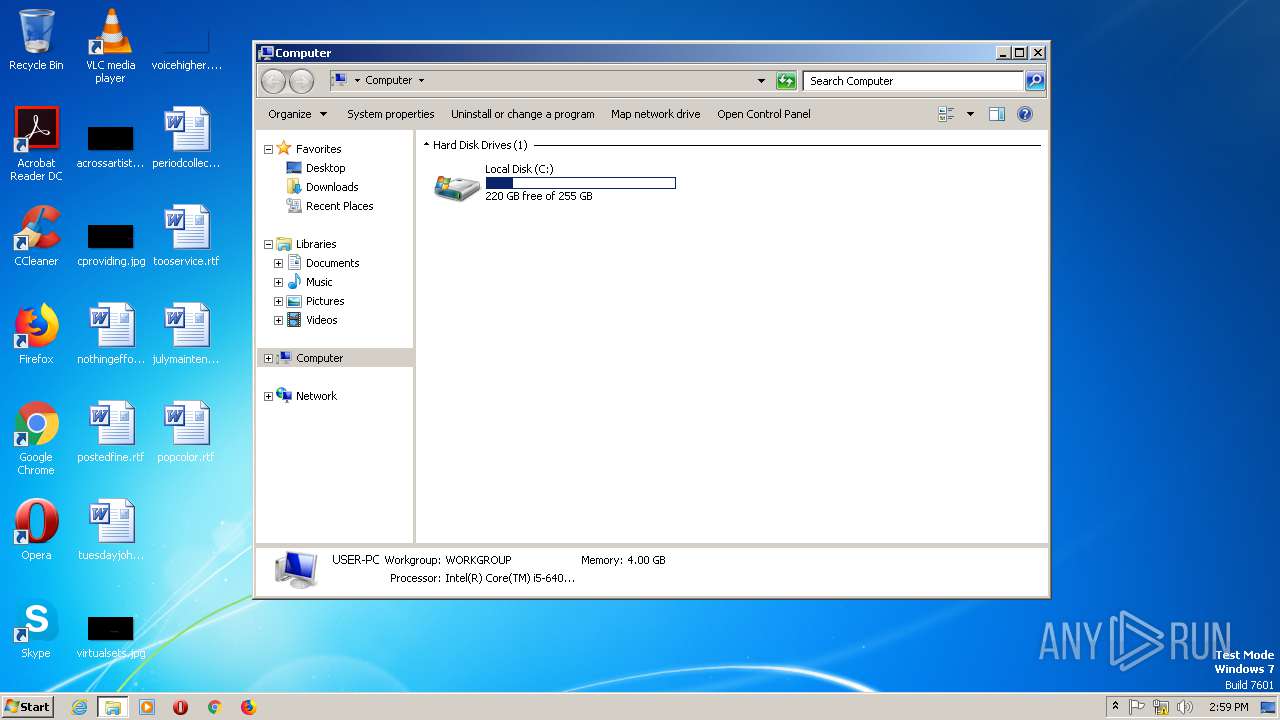Click the Action Center flag icon
Image resolution: width=1280 pixels, height=720 pixels.
click(1137, 707)
